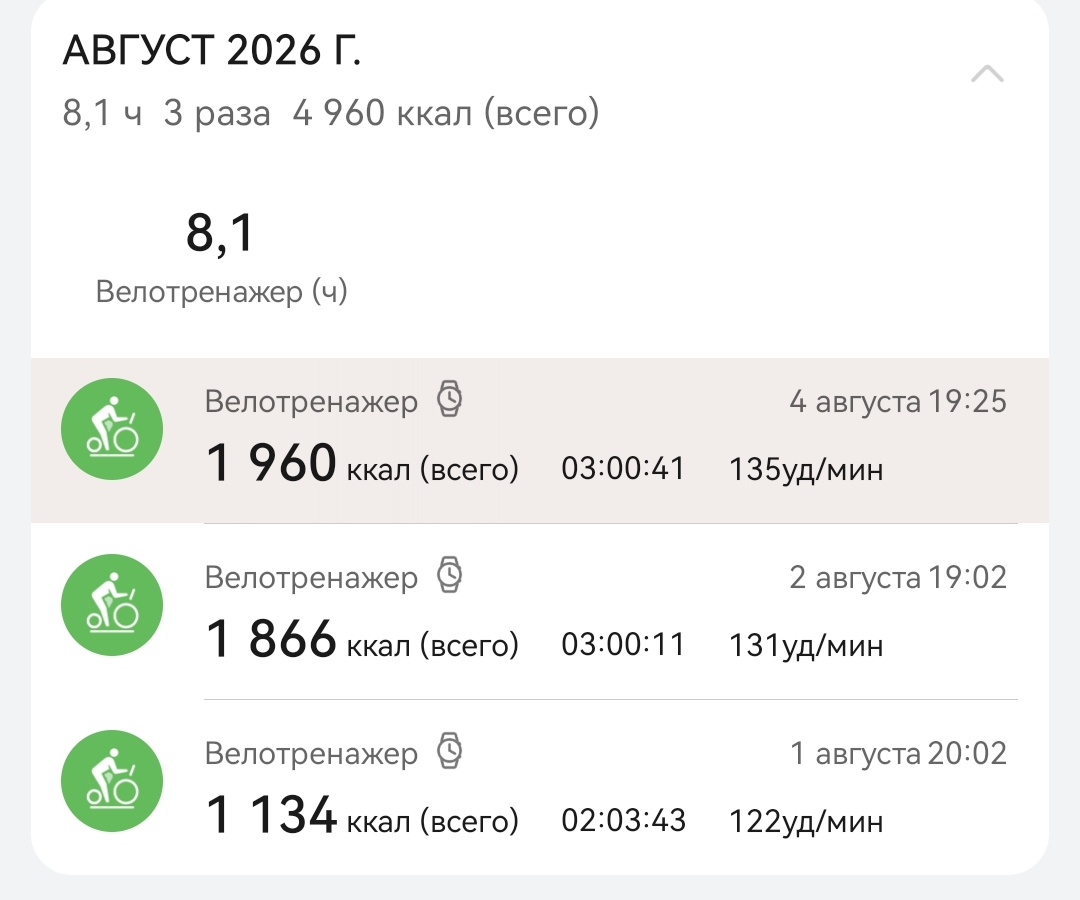
Task: Tap the 135уд/мин heart rate value
Action: tap(806, 470)
